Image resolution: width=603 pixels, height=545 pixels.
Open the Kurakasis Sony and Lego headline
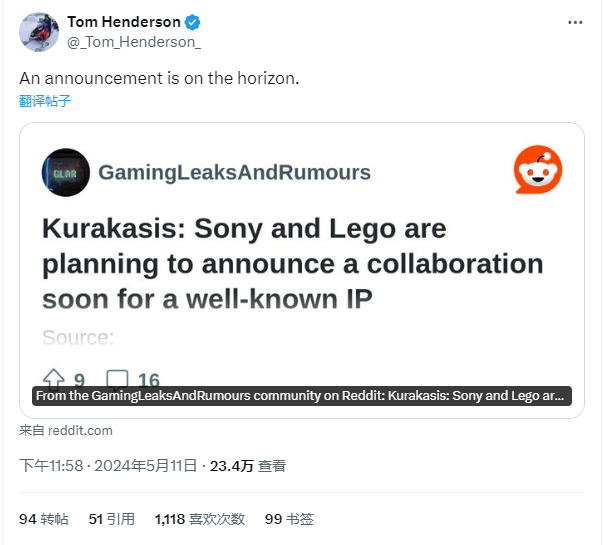point(292,263)
